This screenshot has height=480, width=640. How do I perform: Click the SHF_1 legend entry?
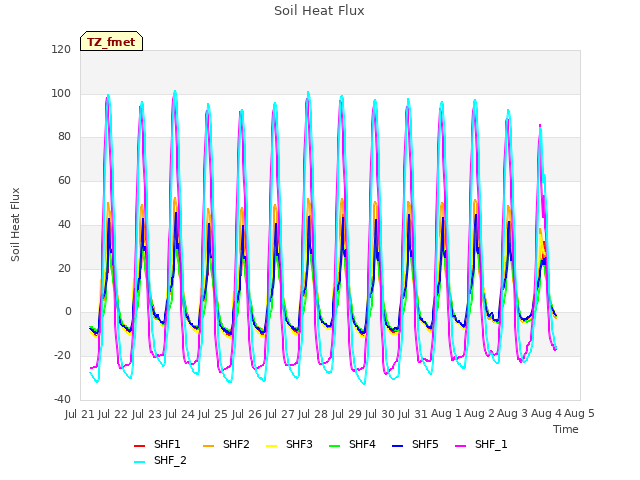pos(481,444)
